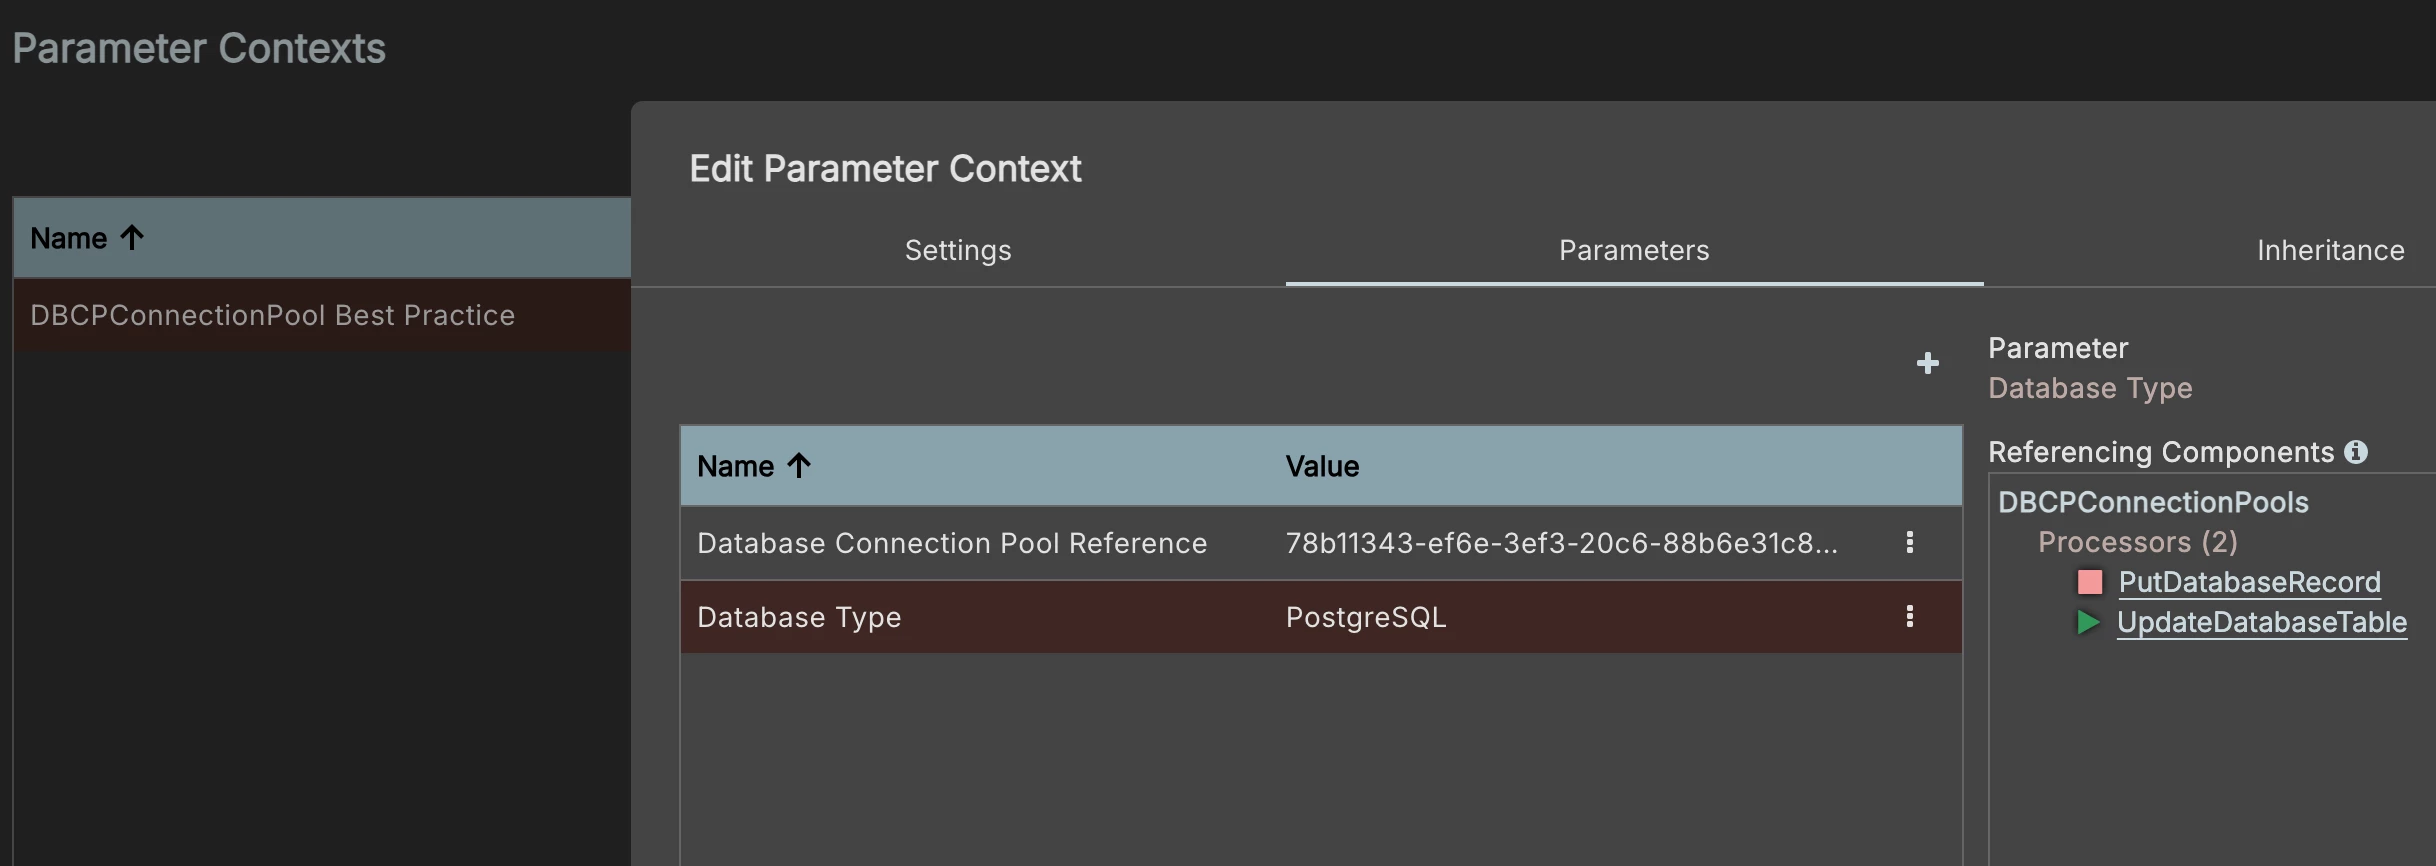Click the Referencing Components heading text
Screen dimensions: 2436x866
(x=2161, y=452)
